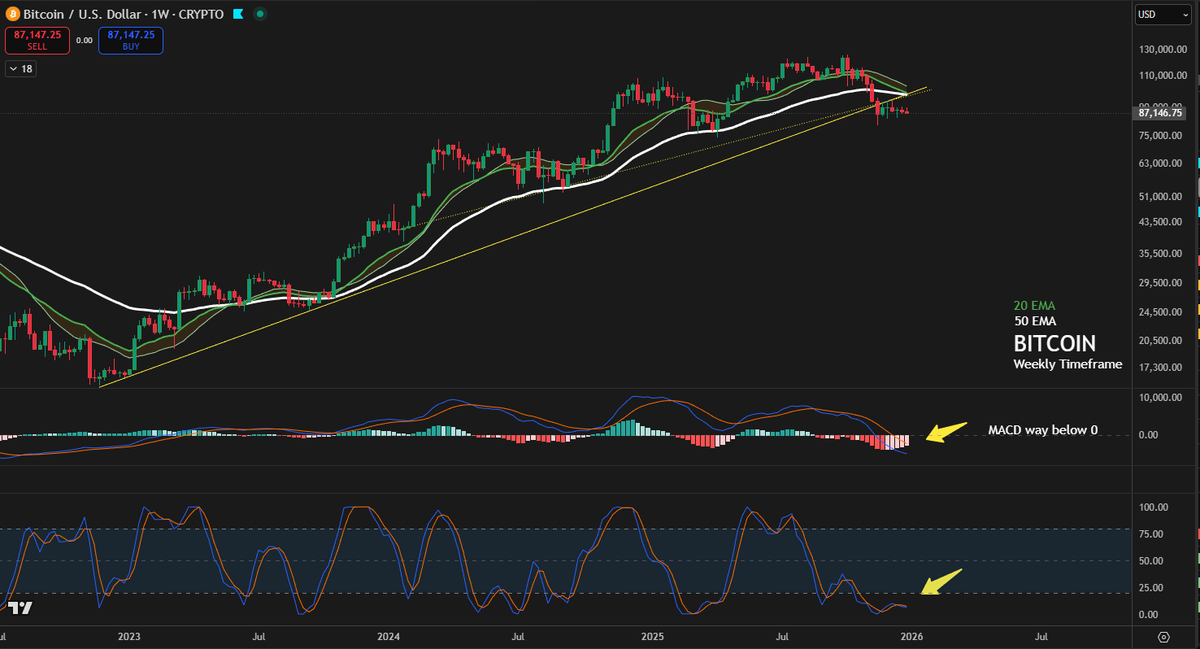Collapse the indicator legend showing 18
Viewport: 1200px width, 649px height.
(x=20, y=68)
